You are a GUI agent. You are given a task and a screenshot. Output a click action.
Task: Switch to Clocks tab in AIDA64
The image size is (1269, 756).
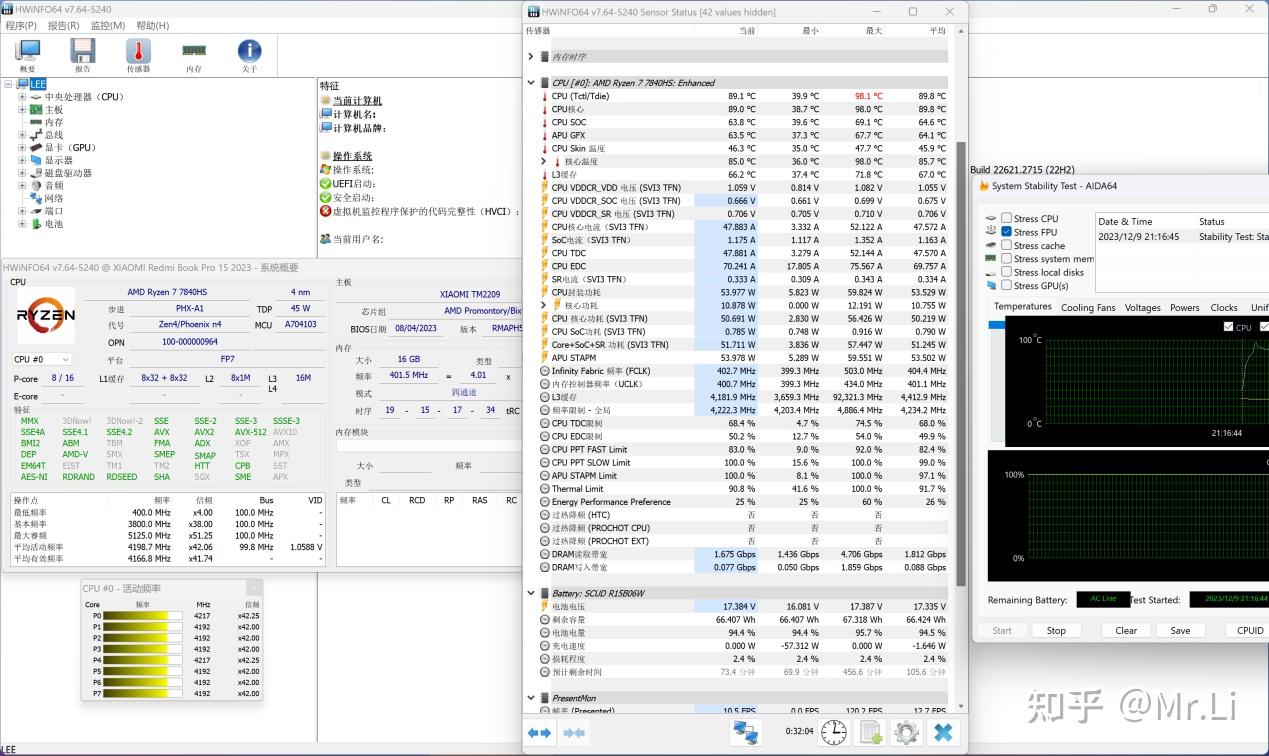[x=1224, y=308]
